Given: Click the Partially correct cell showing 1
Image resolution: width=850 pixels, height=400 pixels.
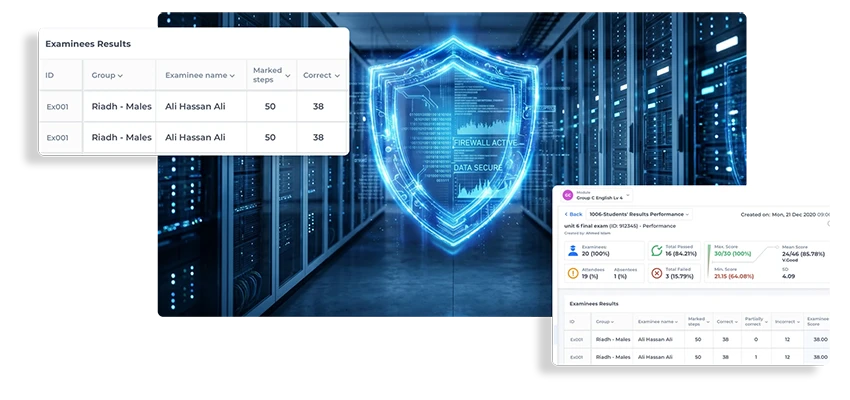Looking at the screenshot, I should click(756, 357).
